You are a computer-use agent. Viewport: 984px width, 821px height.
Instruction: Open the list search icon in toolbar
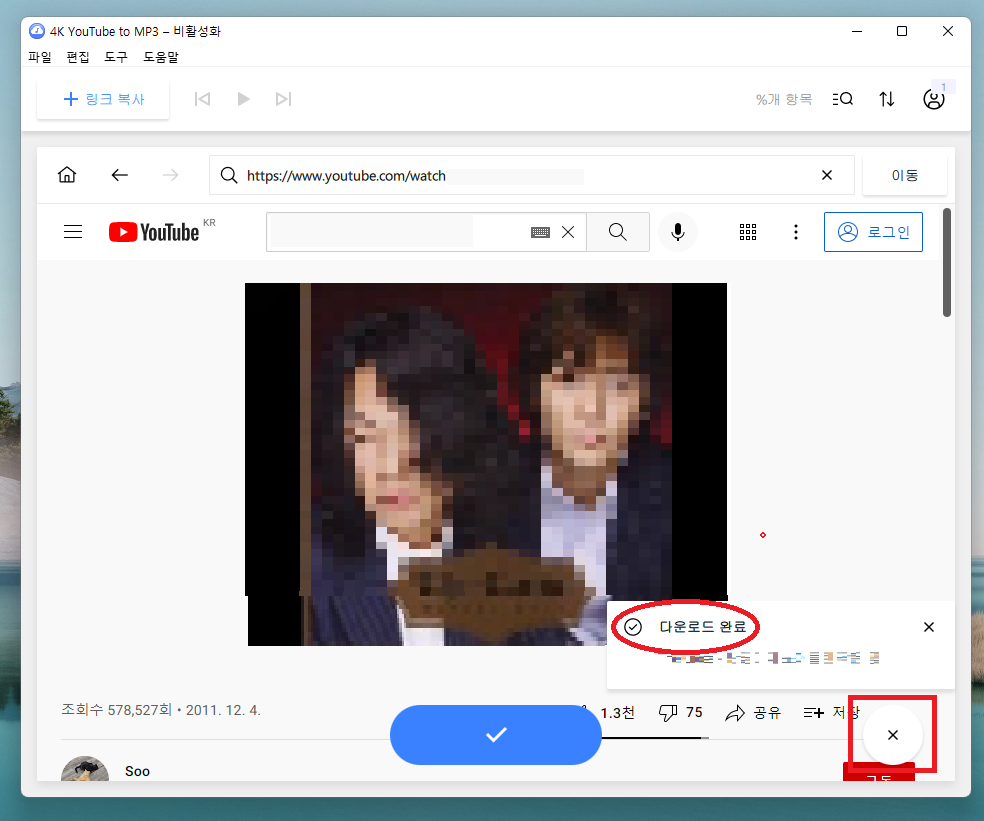pyautogui.click(x=843, y=99)
